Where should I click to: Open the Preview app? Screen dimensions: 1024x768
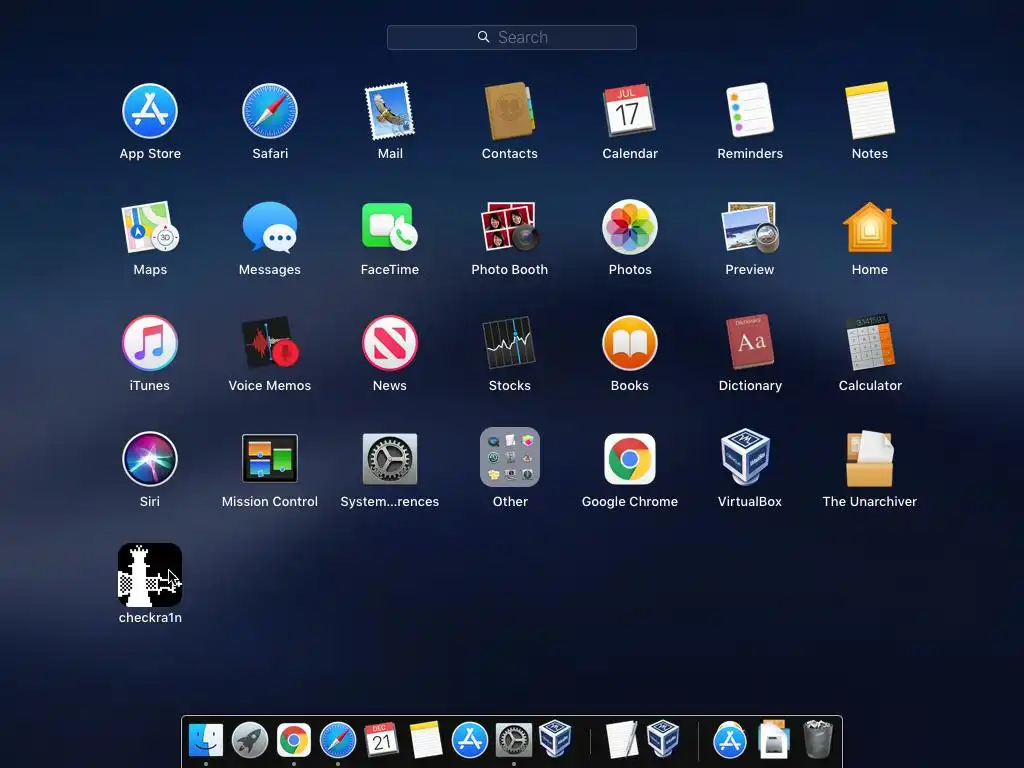[x=750, y=227]
